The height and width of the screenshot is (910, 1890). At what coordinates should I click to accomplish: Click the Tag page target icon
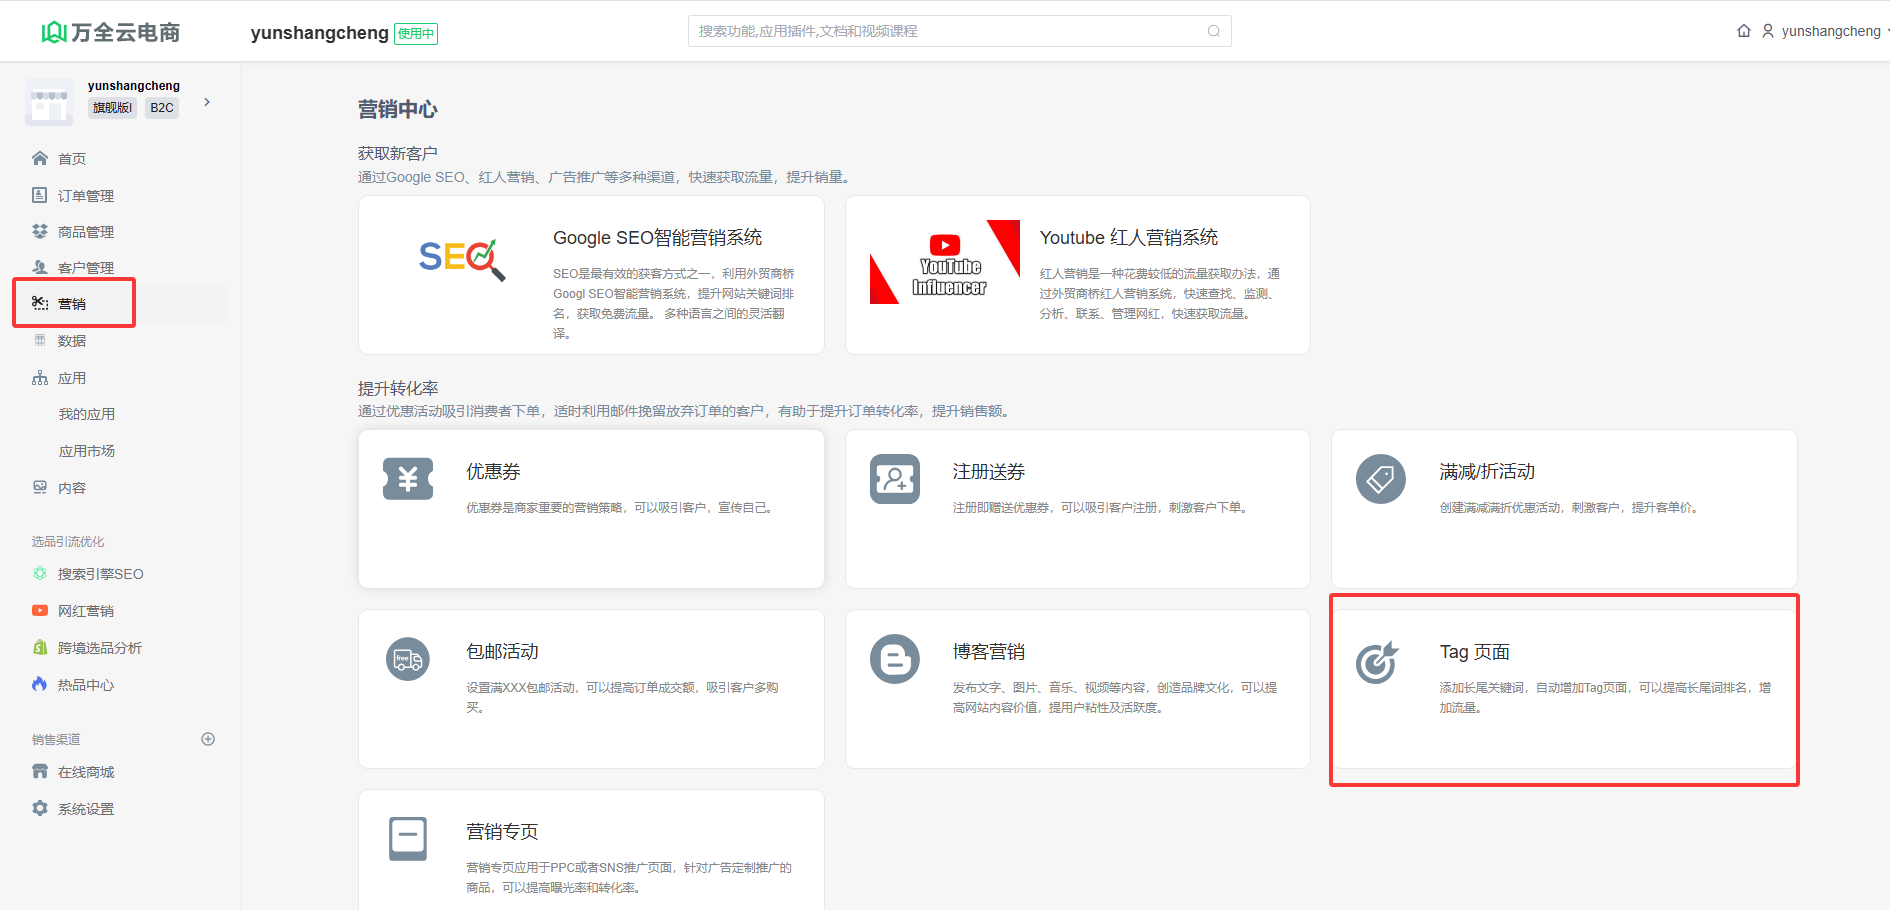point(1378,662)
